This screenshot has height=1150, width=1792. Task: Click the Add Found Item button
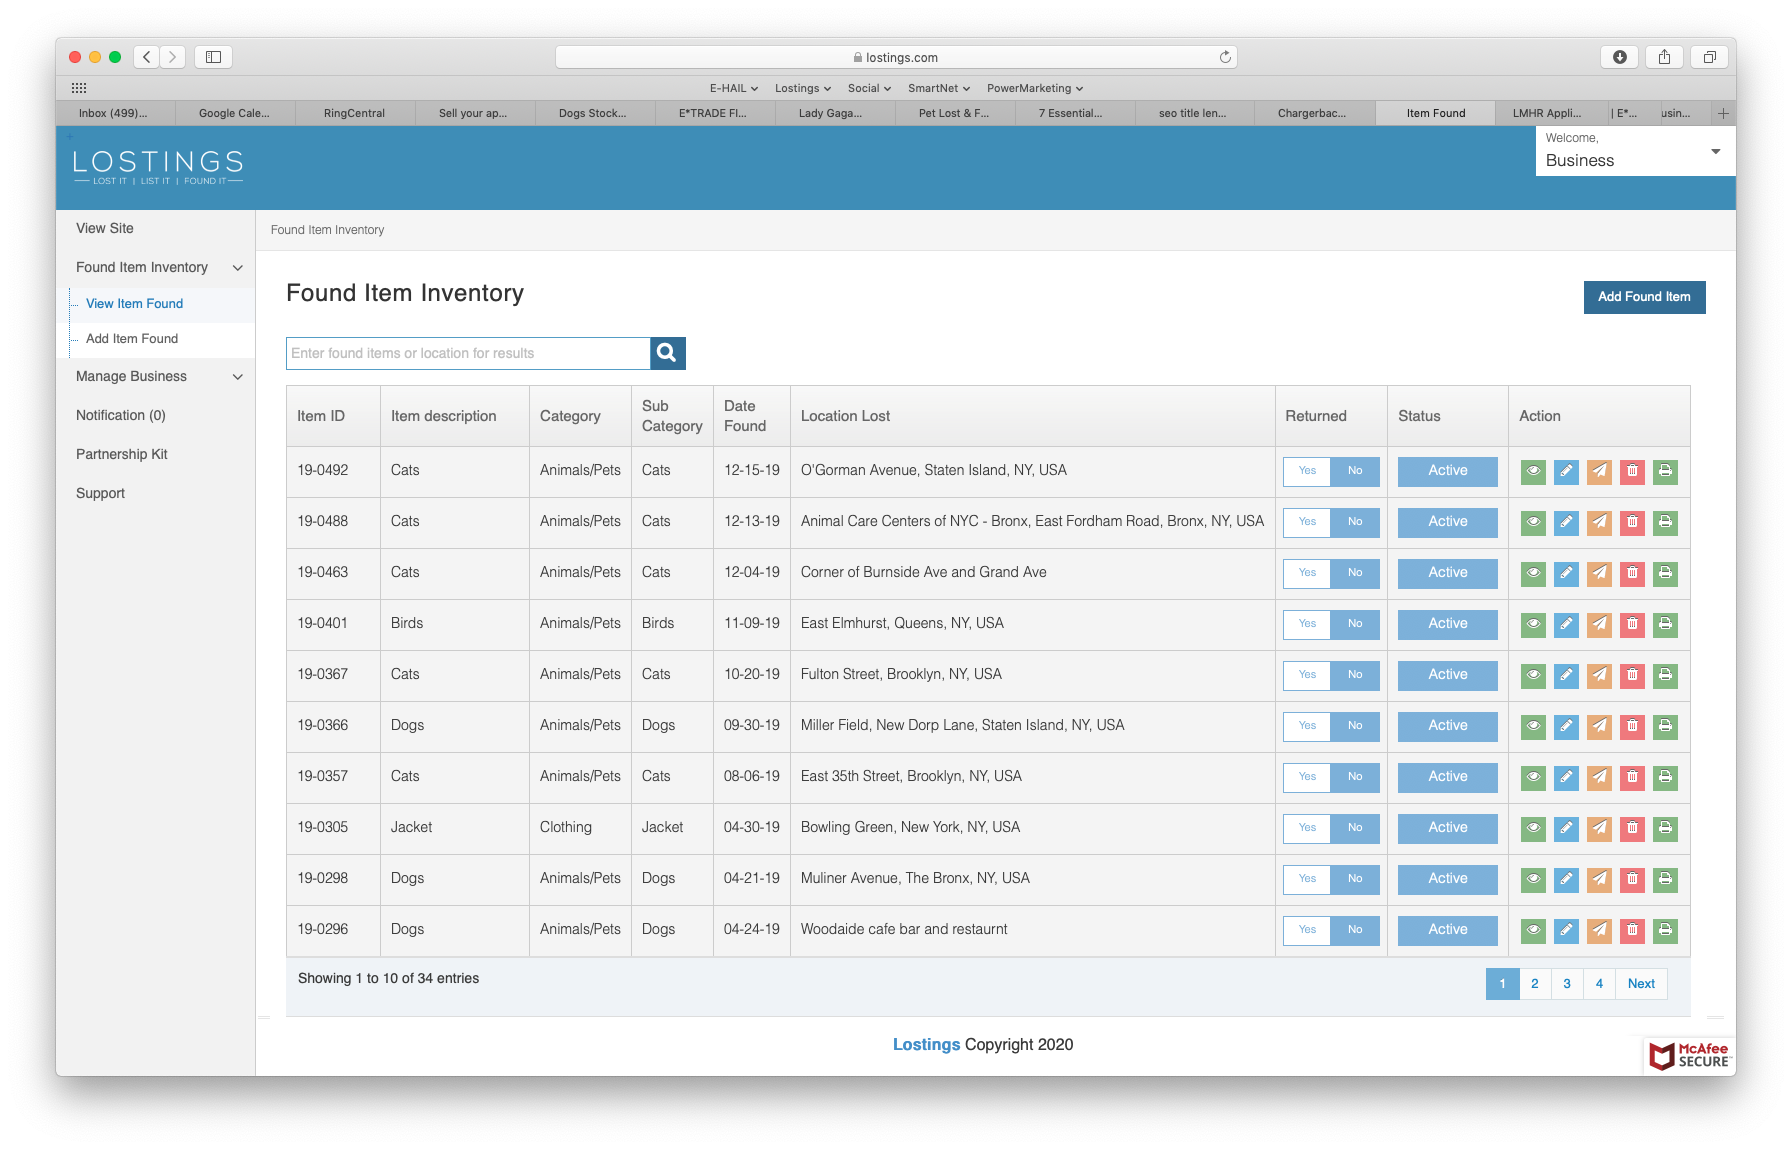tap(1644, 297)
